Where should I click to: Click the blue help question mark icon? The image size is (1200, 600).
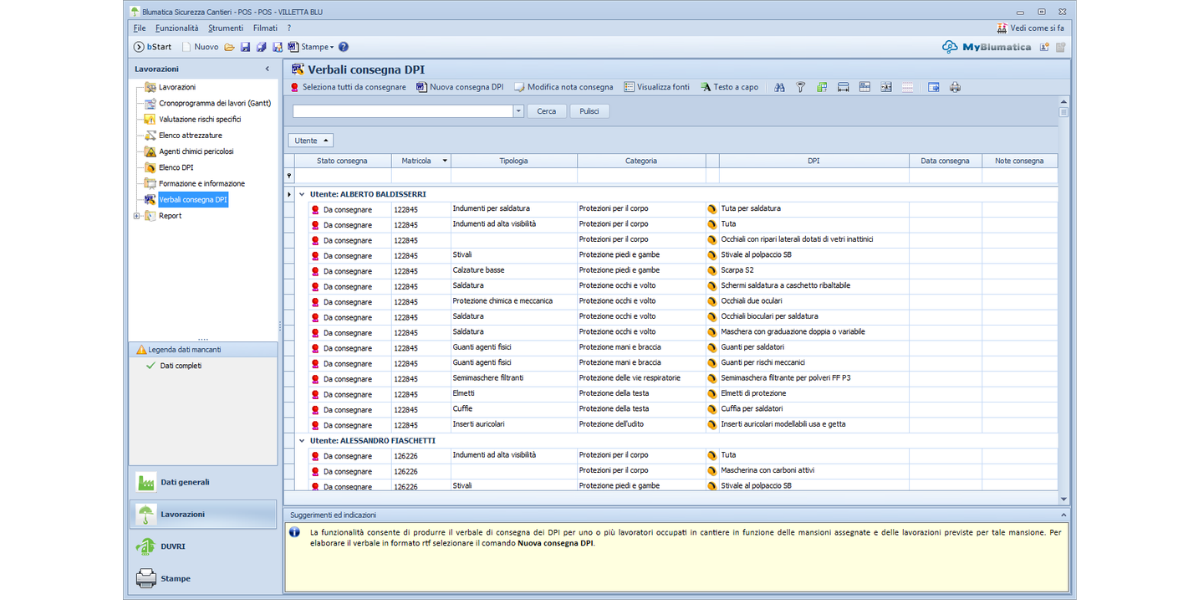coord(343,47)
